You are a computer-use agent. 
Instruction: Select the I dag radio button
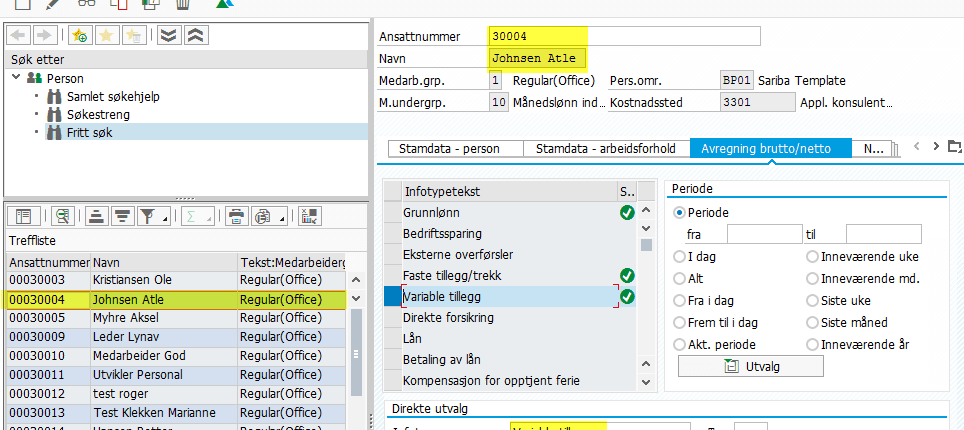tap(679, 257)
